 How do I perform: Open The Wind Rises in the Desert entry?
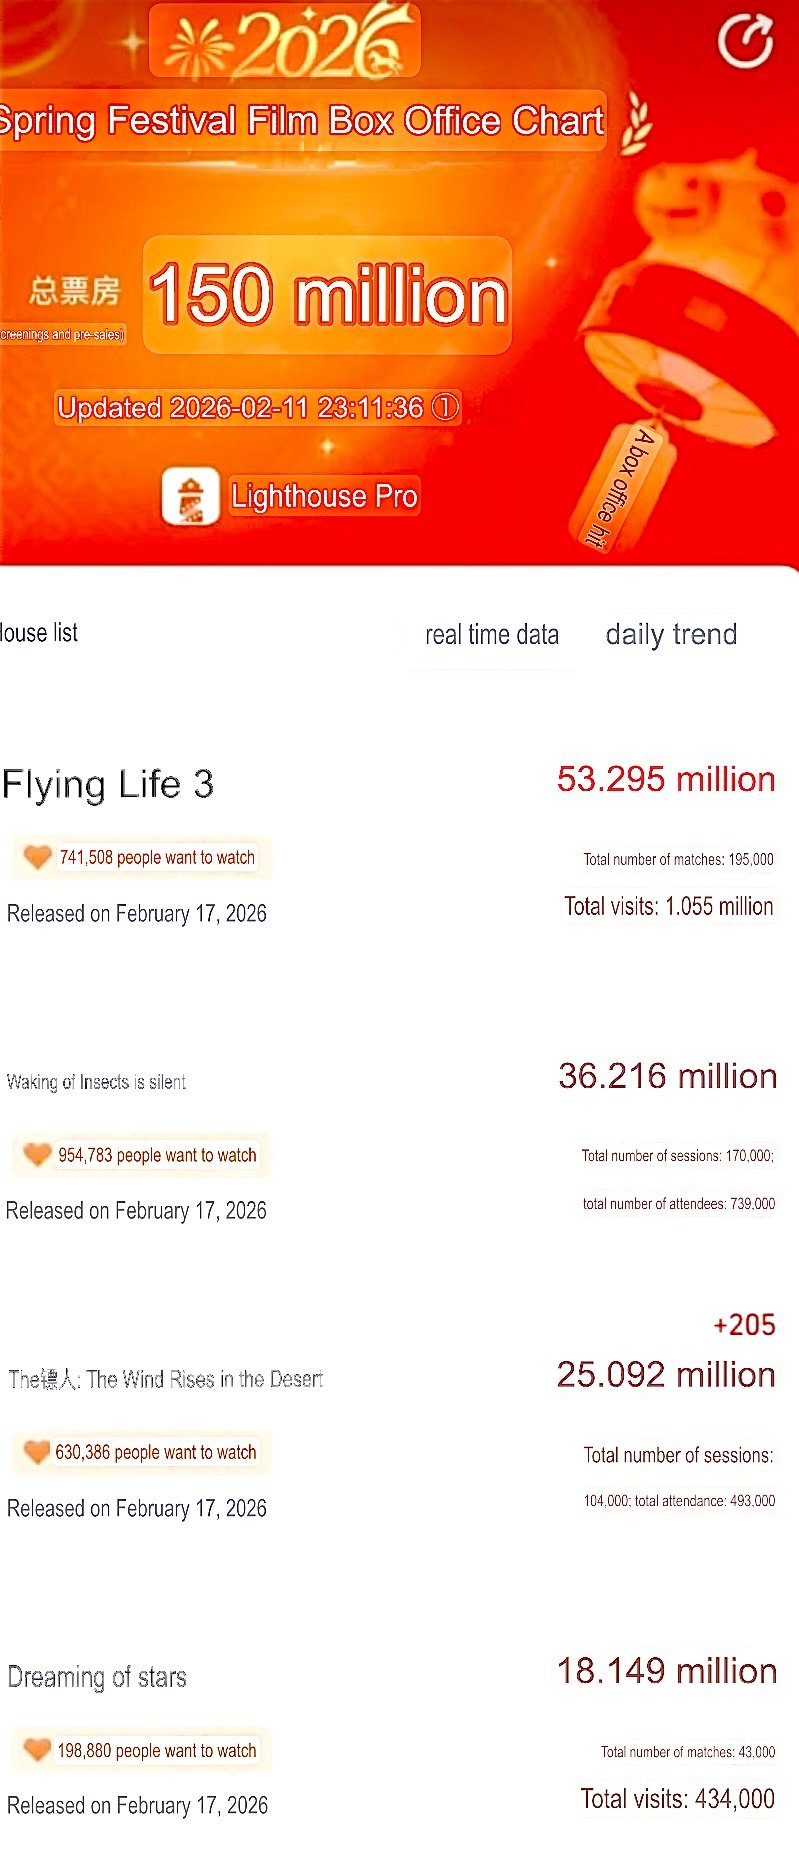pos(166,1379)
